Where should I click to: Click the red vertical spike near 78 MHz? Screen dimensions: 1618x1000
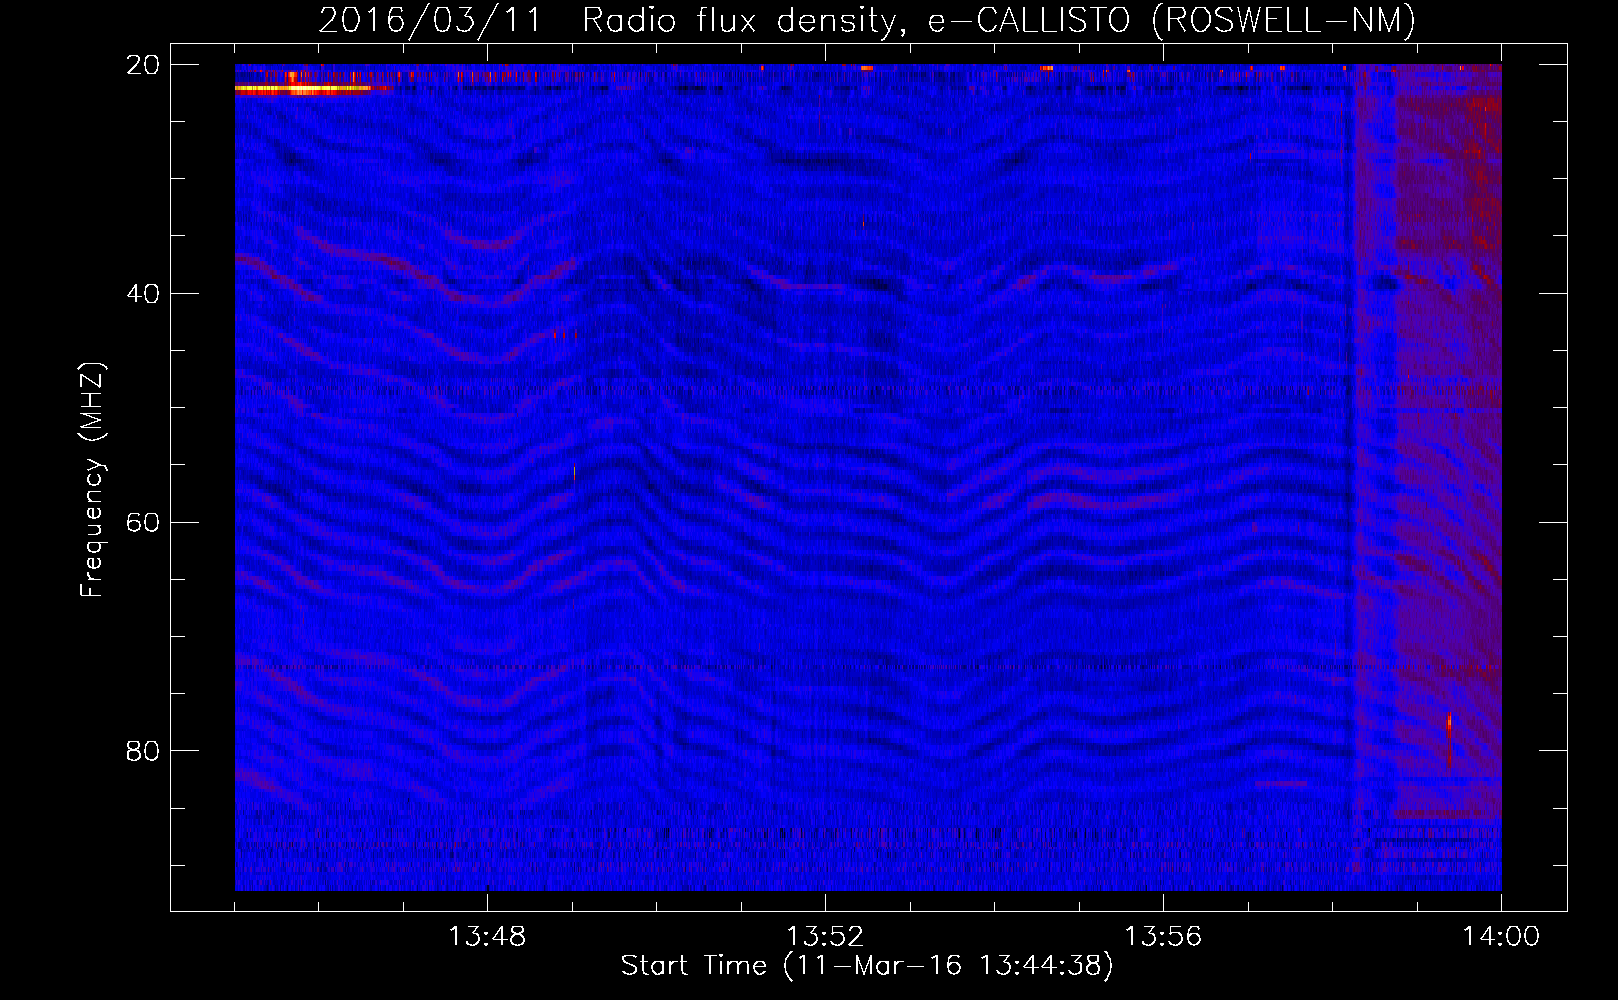tap(1449, 741)
